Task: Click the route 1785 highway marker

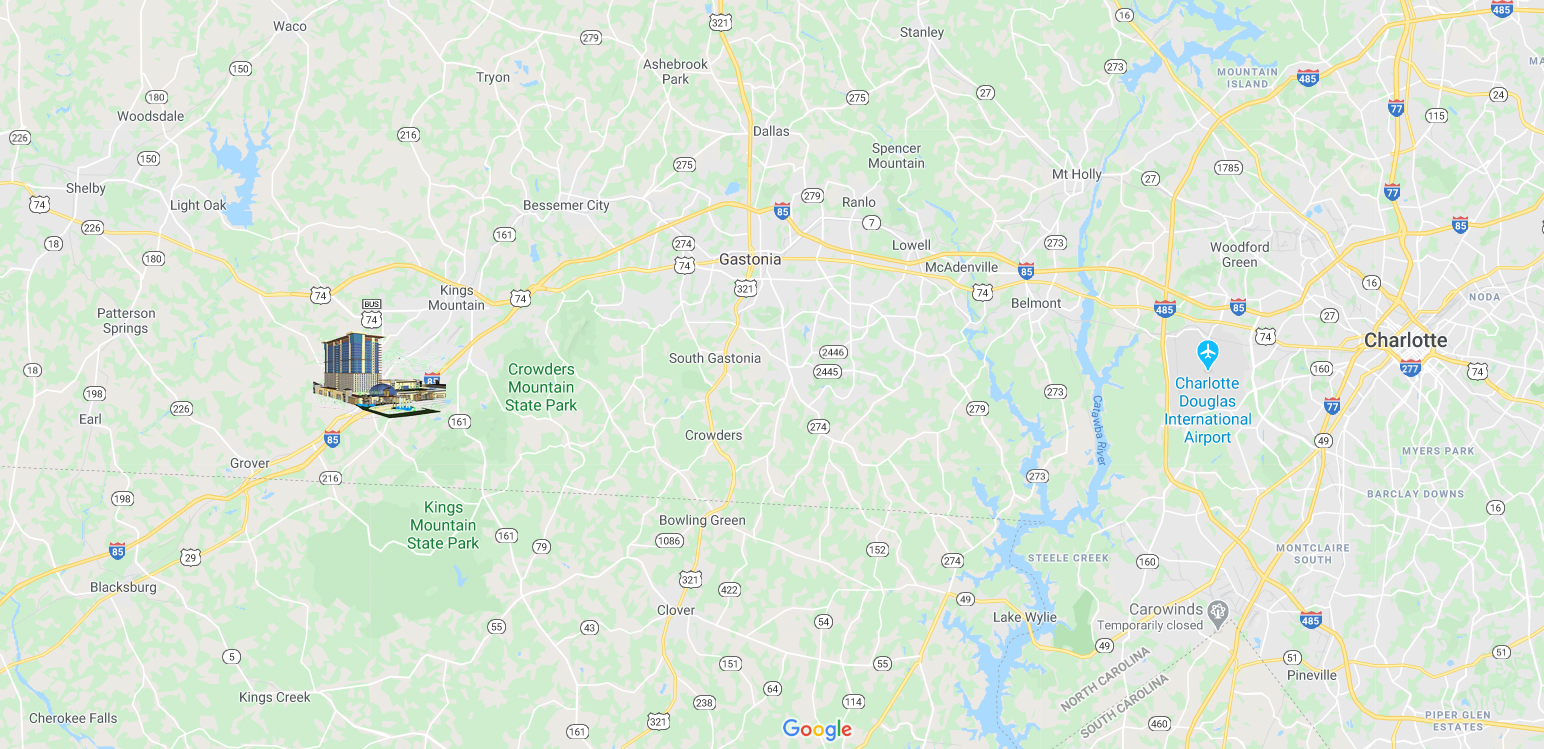Action: point(1228,167)
